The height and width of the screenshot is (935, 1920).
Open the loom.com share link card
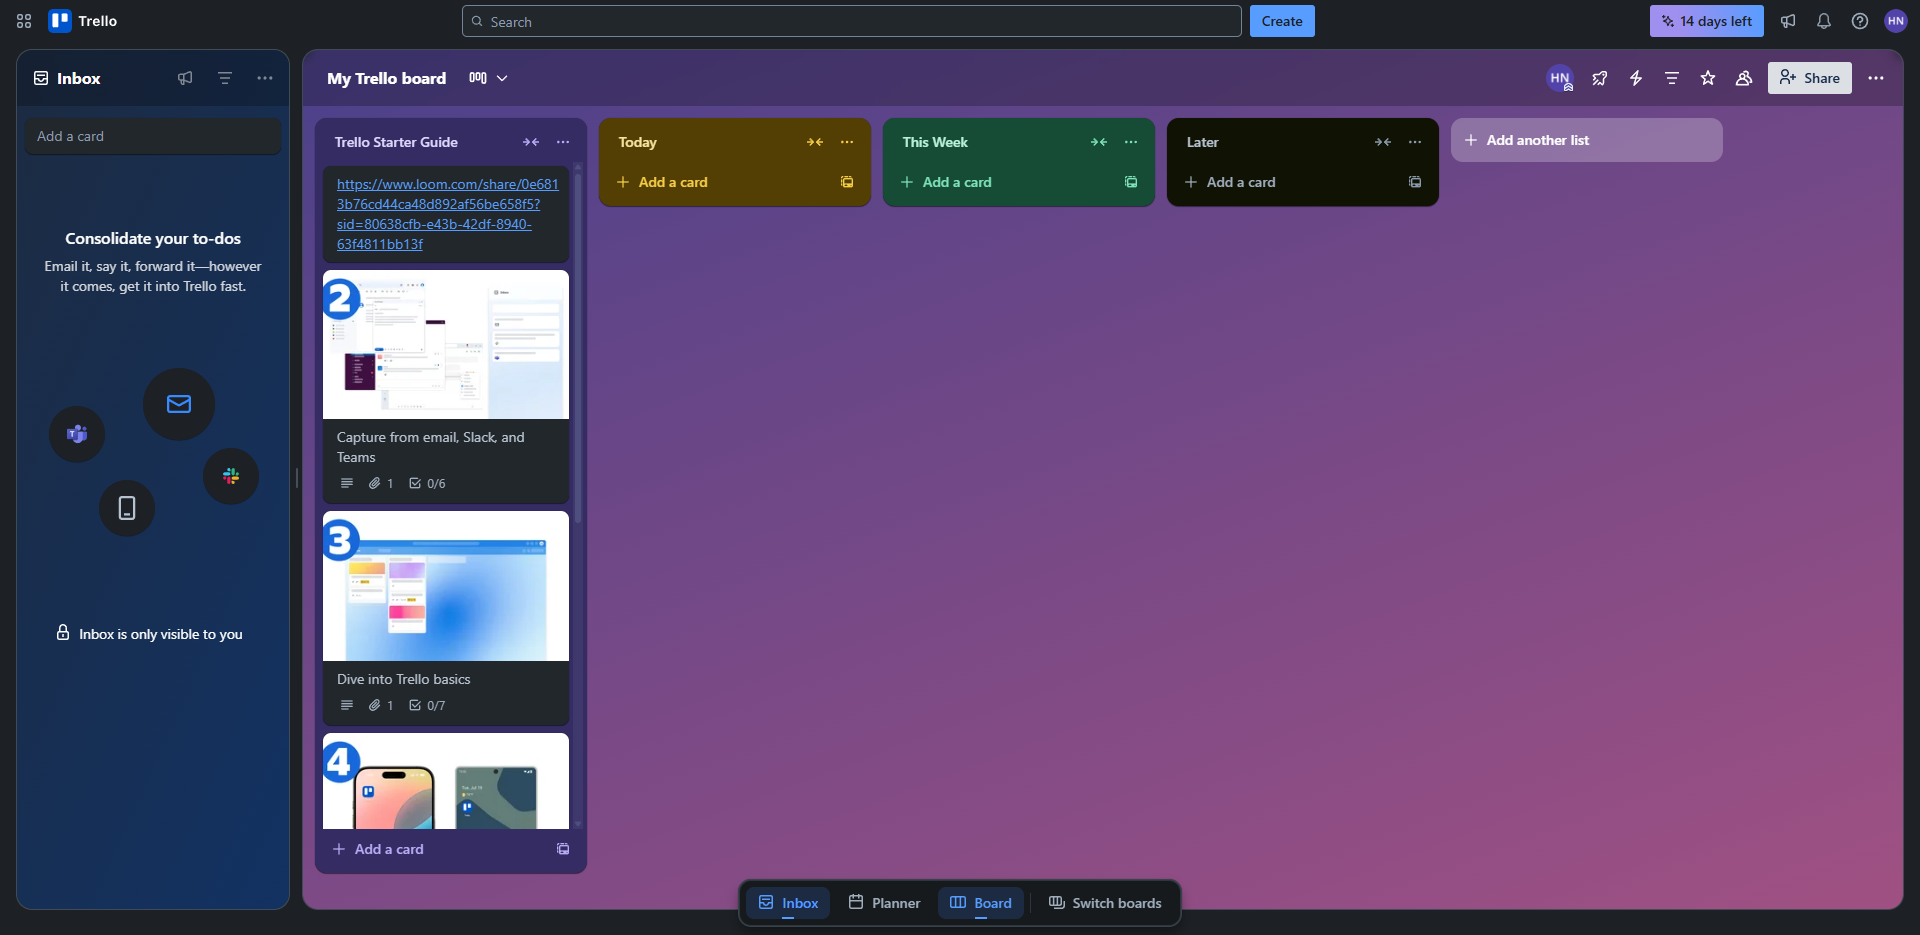pos(447,214)
